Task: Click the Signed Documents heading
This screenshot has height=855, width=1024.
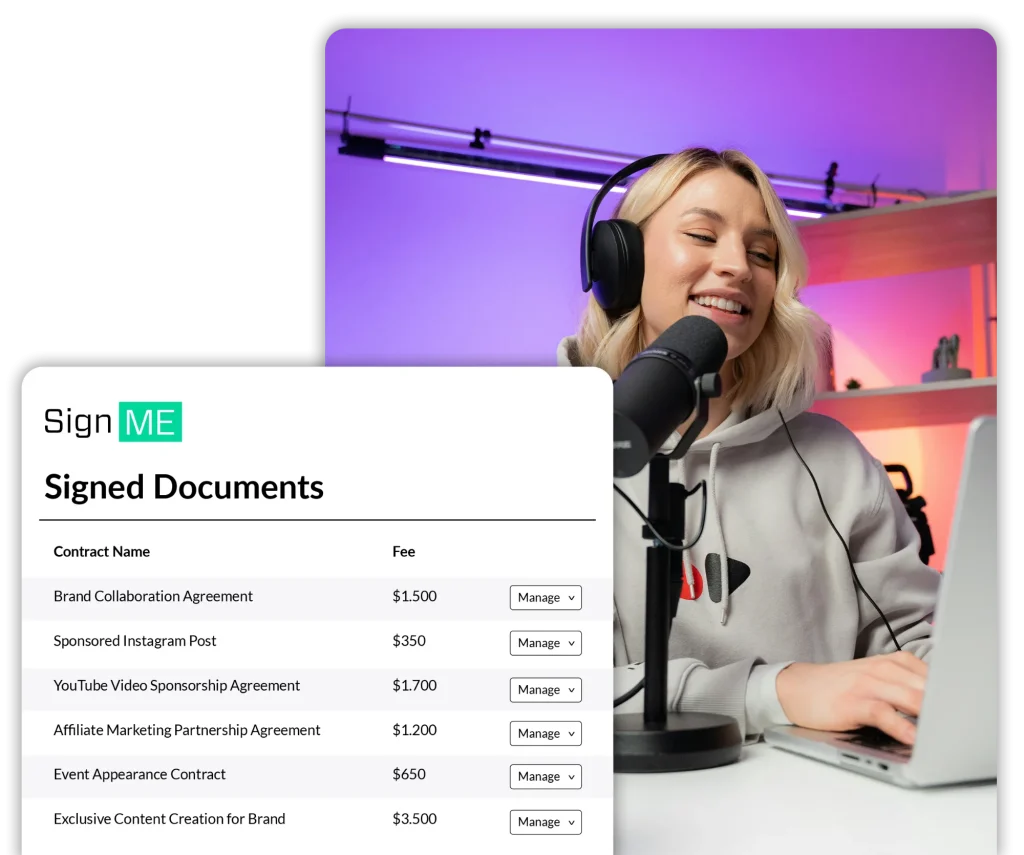Action: pyautogui.click(x=184, y=487)
